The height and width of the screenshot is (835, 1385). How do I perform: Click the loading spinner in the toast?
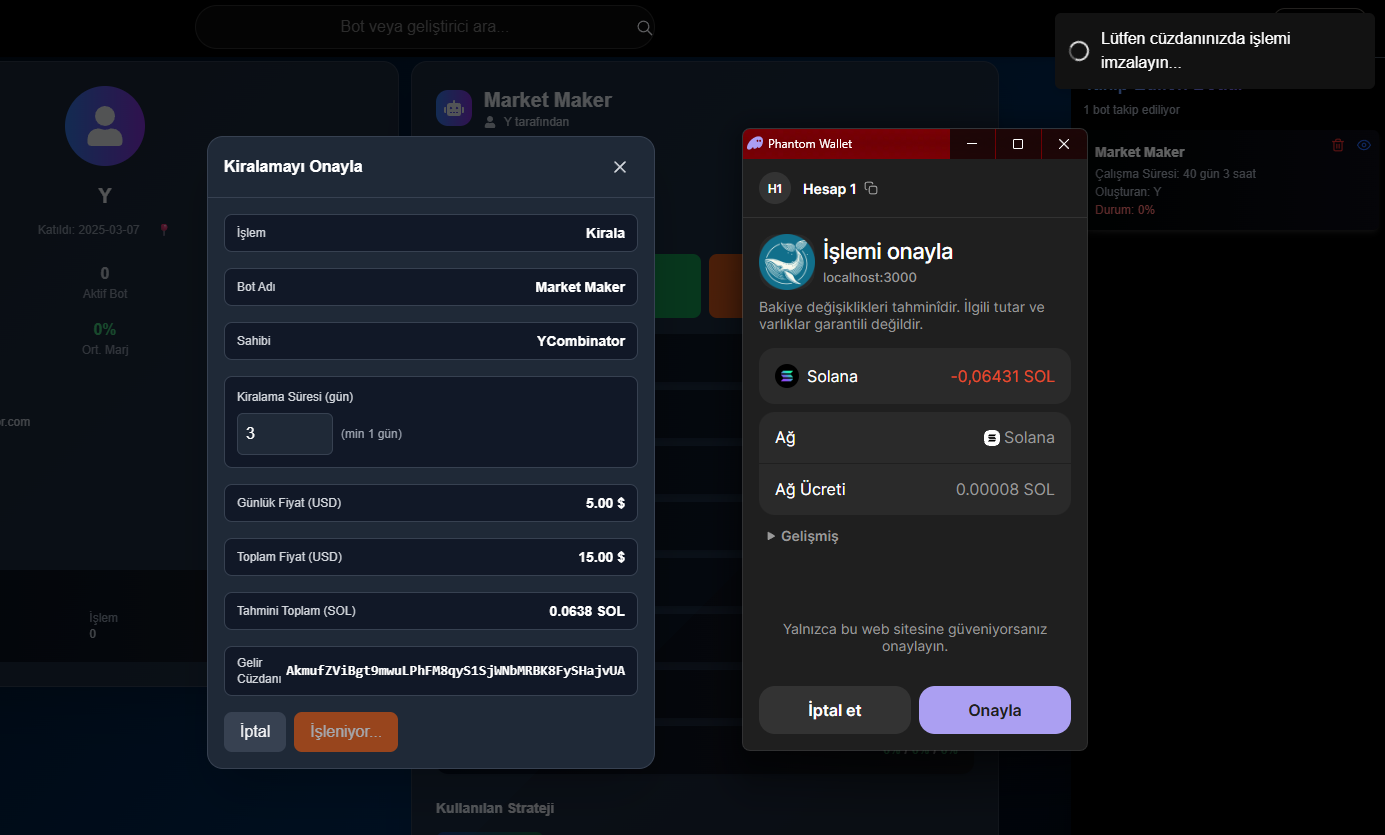coord(1079,51)
